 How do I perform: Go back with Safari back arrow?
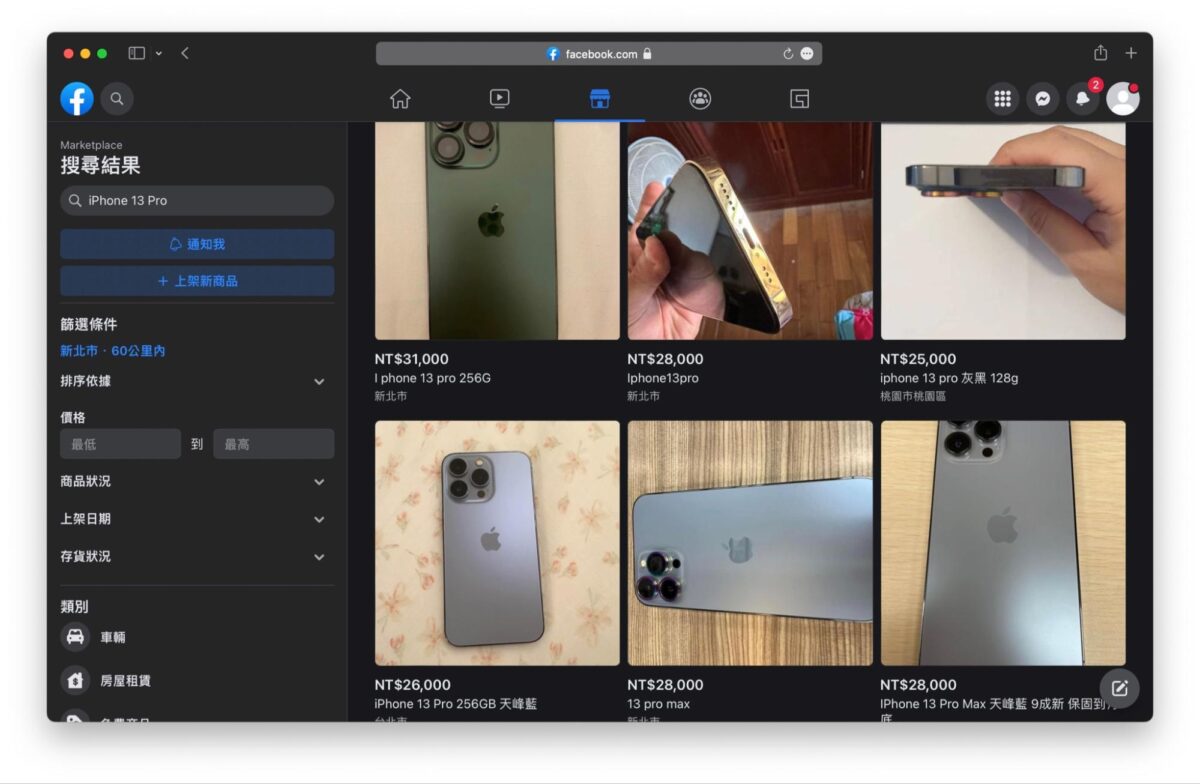pos(185,53)
